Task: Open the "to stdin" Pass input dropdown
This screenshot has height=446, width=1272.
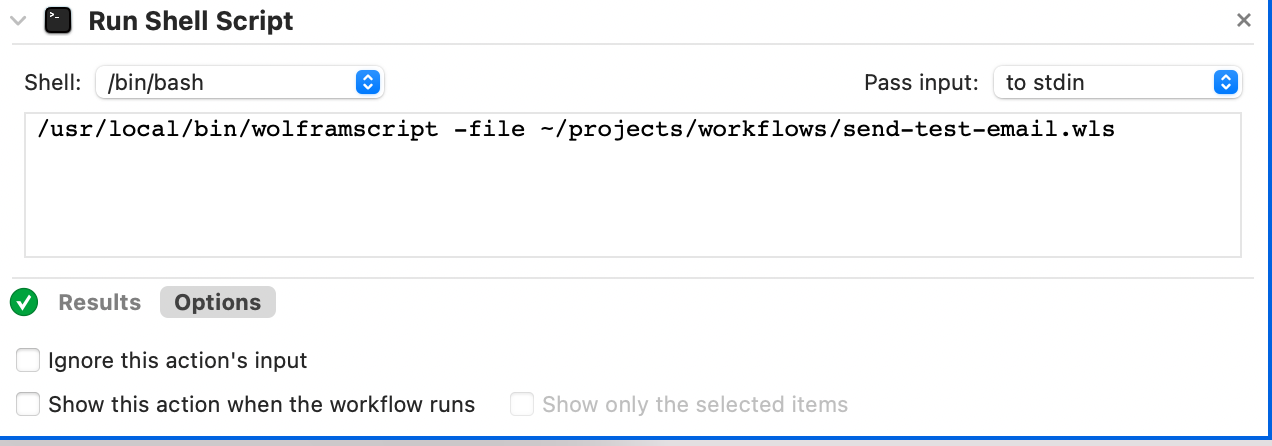Action: point(1116,82)
